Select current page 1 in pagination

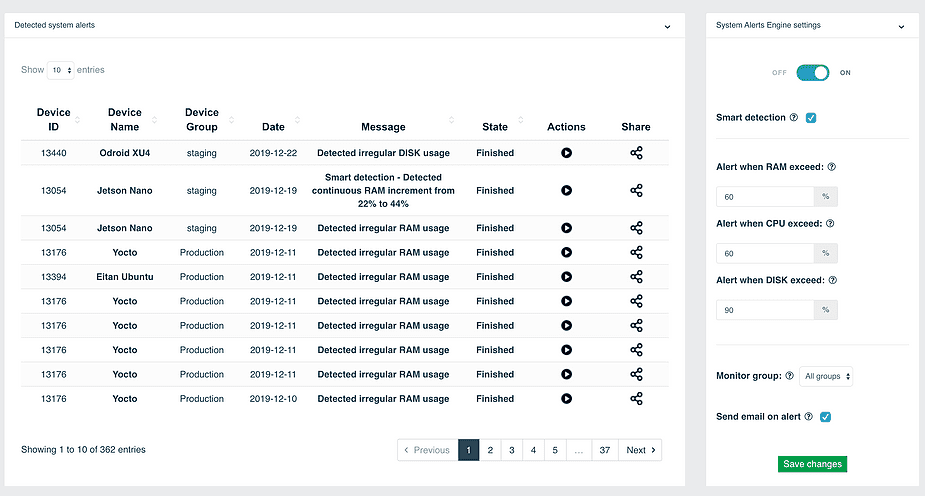point(468,450)
